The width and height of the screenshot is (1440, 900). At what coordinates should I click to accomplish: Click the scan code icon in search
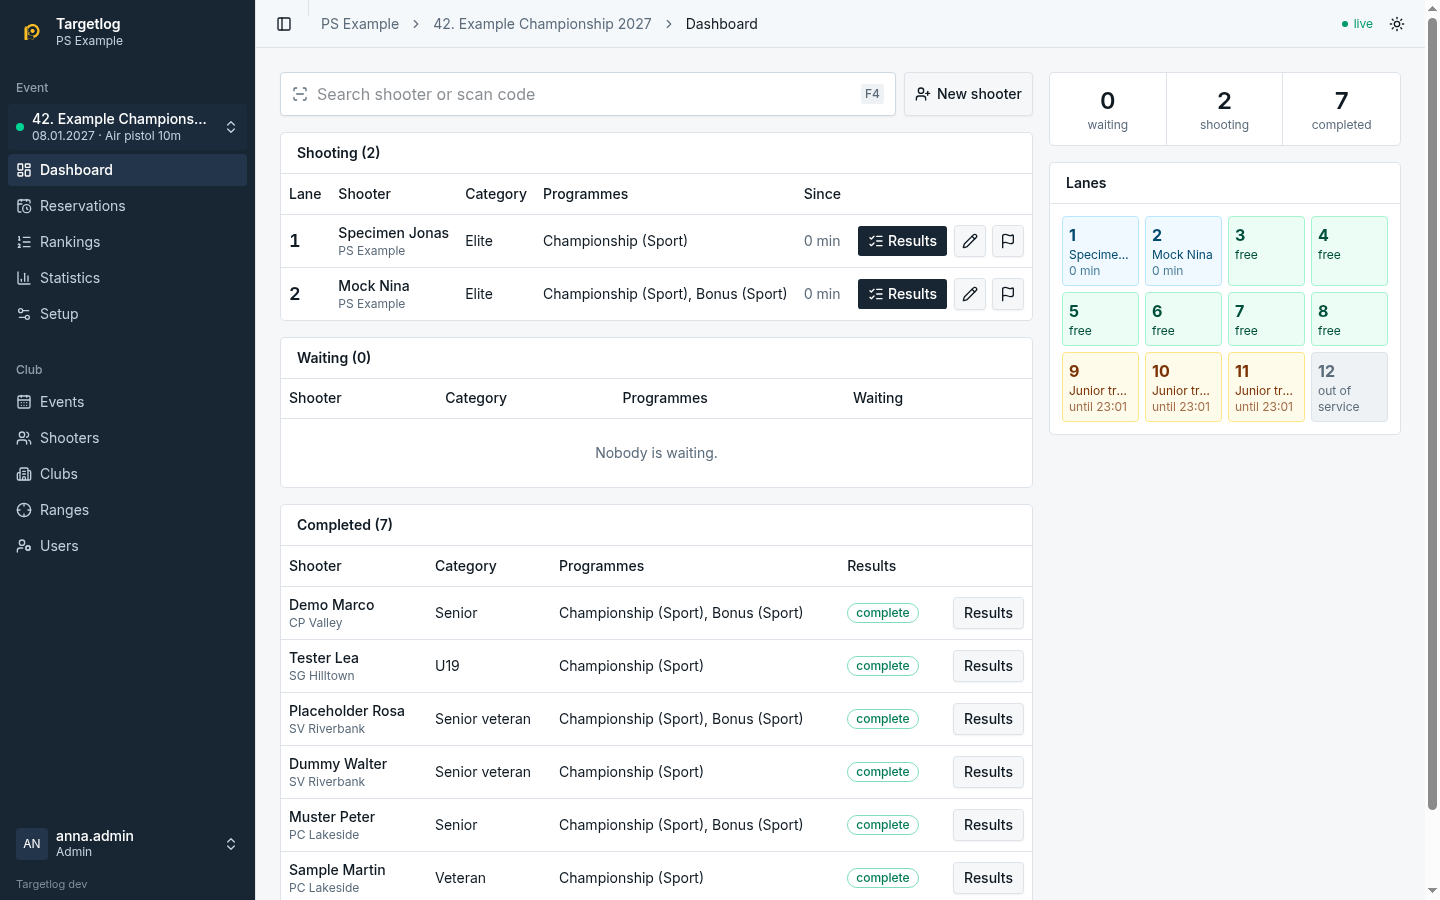point(300,94)
